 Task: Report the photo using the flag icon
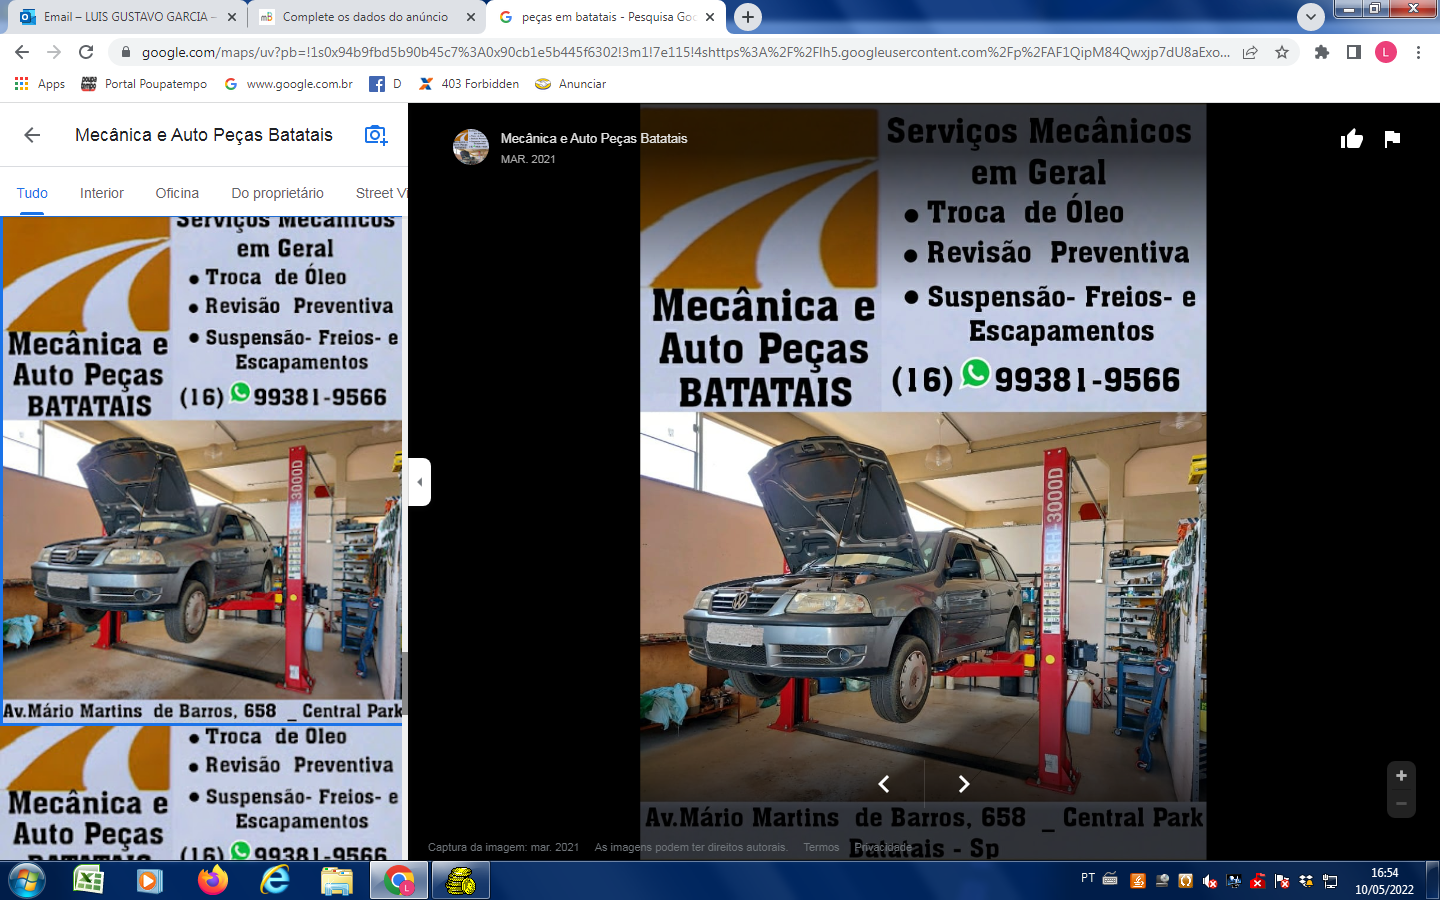[x=1392, y=139]
